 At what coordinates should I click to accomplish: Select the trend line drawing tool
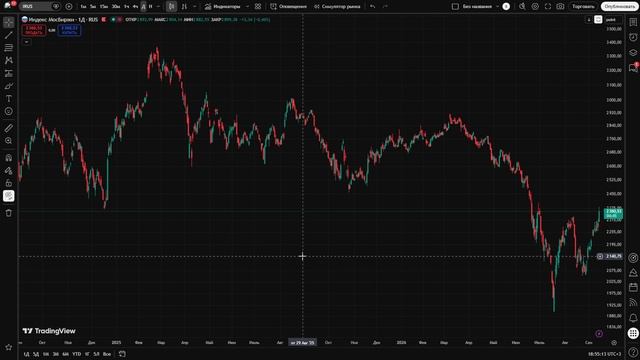[x=9, y=35]
